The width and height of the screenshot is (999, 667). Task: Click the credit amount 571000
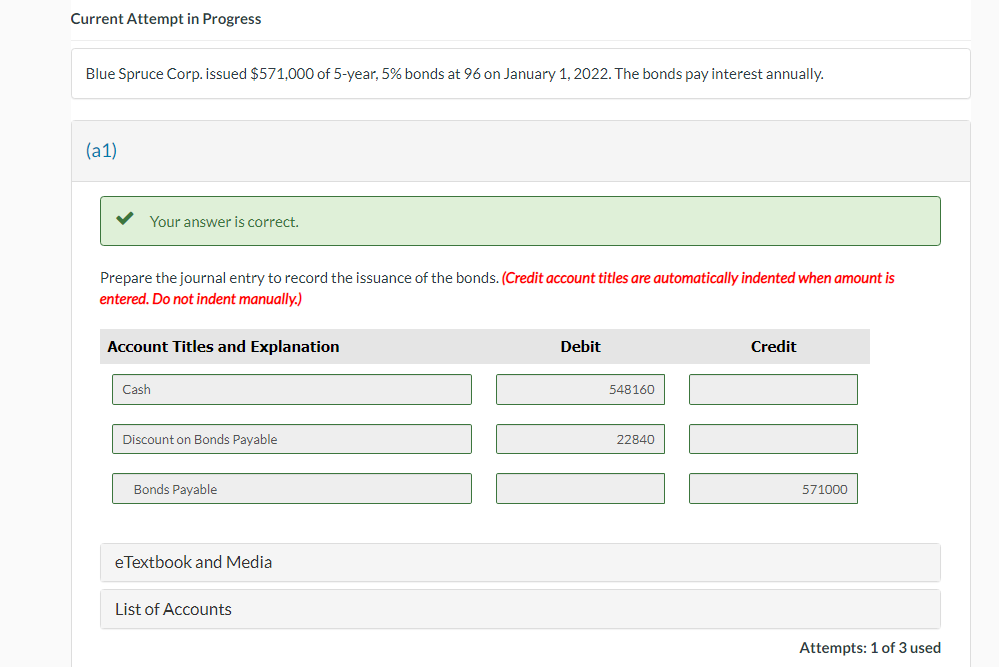[772, 488]
